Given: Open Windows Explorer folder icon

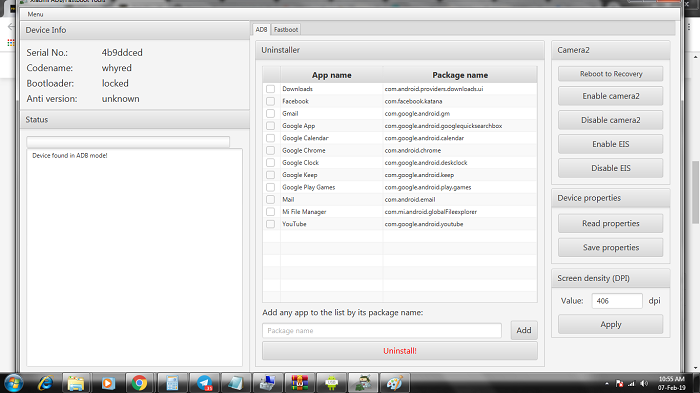Looking at the screenshot, I should (76, 383).
